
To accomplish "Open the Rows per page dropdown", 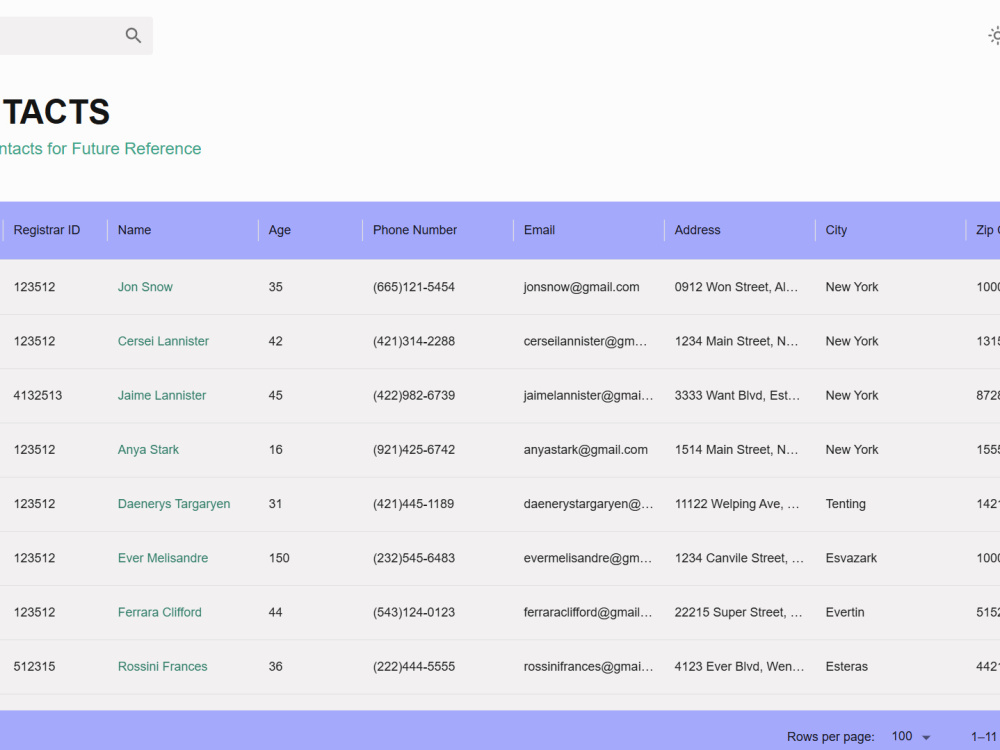I will tap(911, 737).
